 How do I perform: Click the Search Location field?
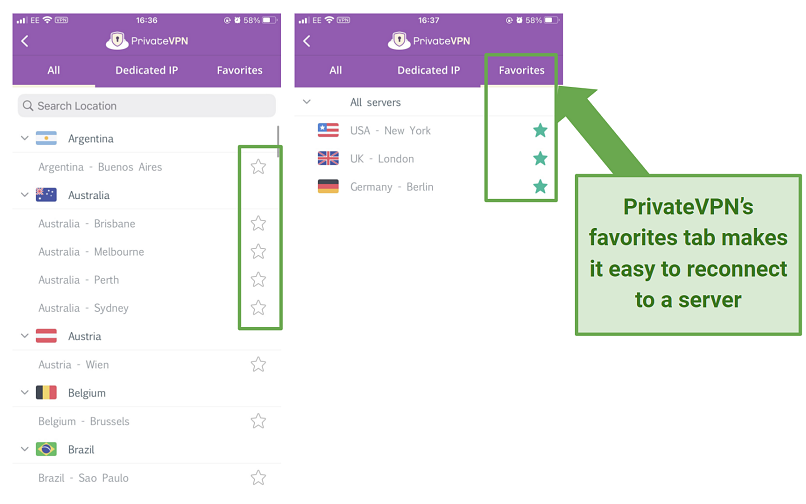147,106
